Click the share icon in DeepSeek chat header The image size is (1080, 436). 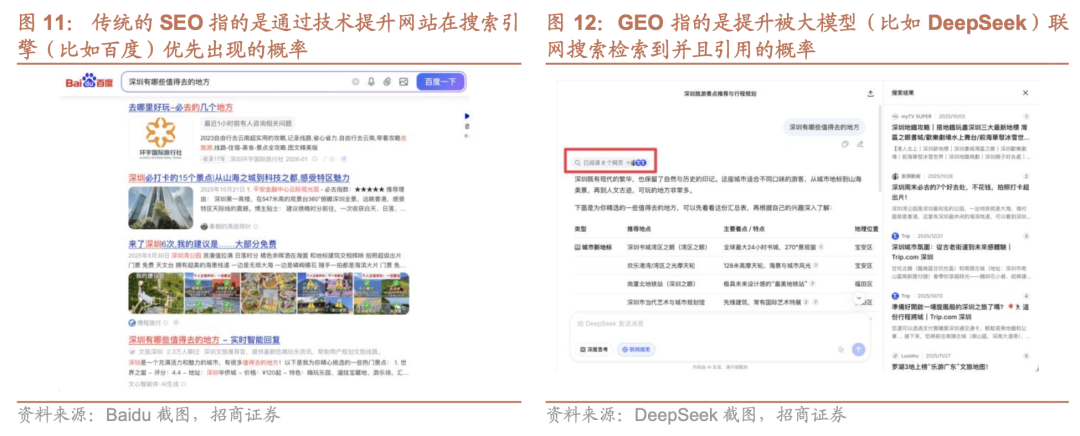[869, 92]
